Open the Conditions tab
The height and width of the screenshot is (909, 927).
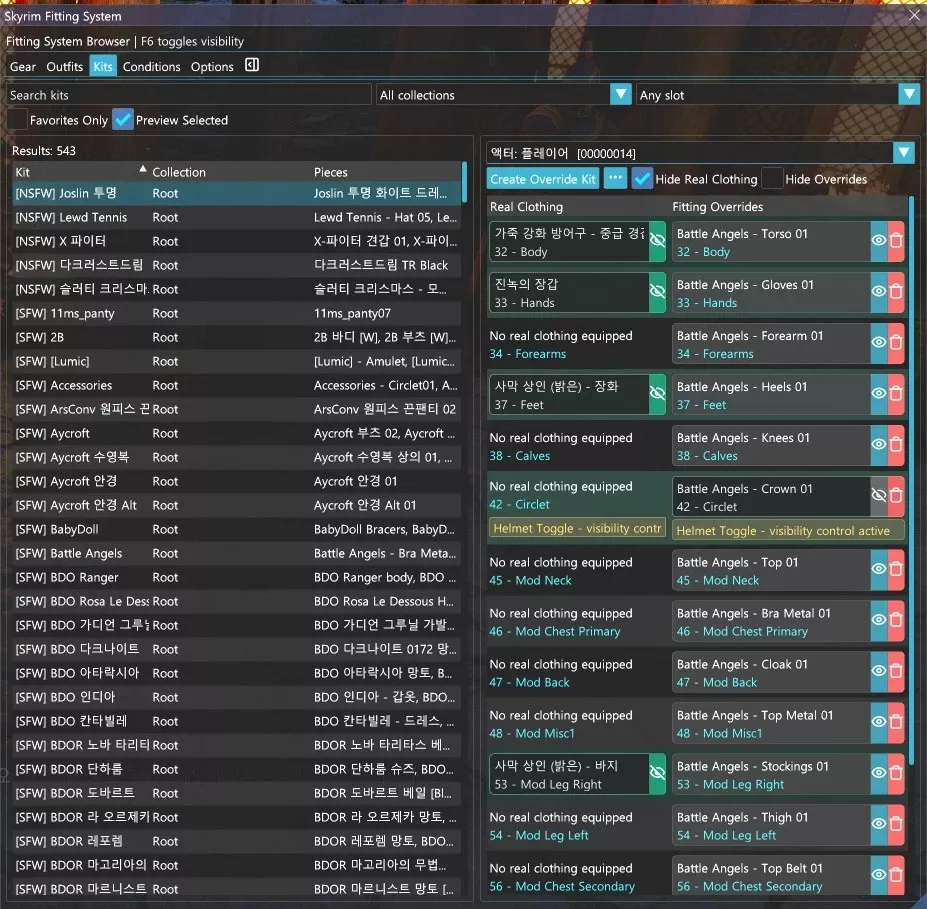(151, 66)
